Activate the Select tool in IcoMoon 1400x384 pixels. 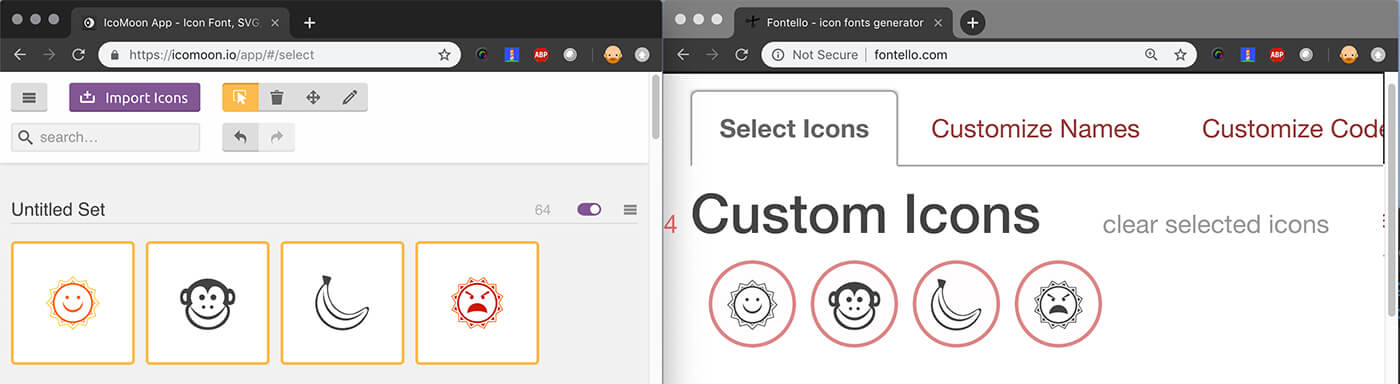tap(240, 97)
